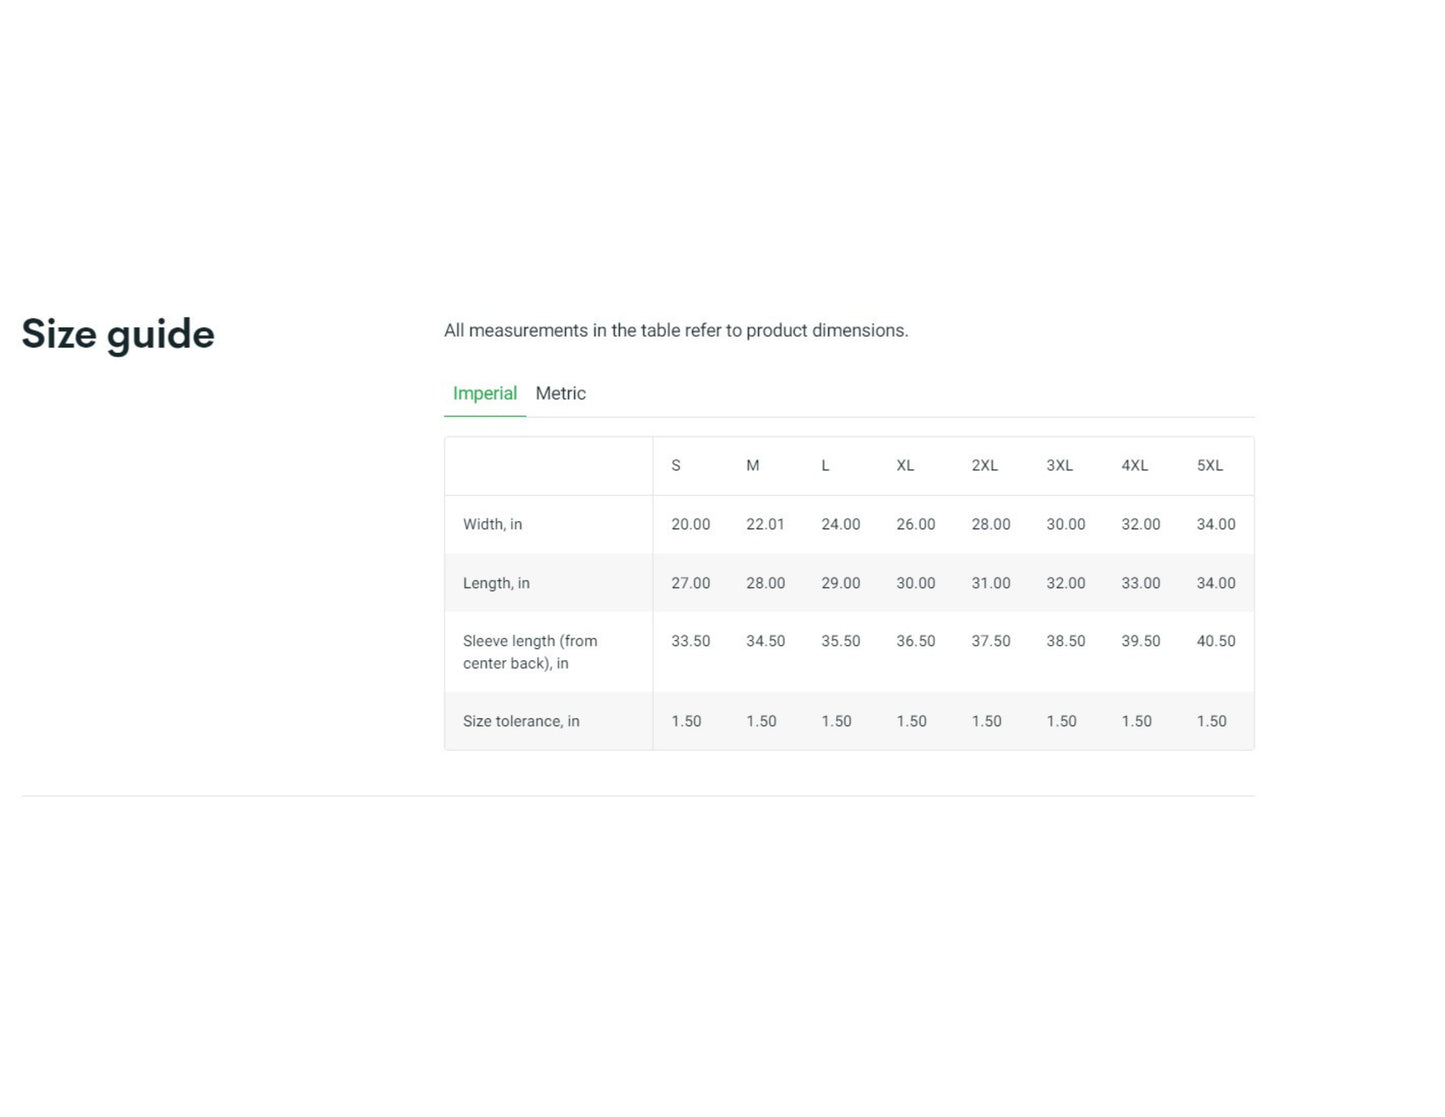The image size is (1445, 1117).
Task: Select the 27.00 length value for S
Action: [690, 583]
